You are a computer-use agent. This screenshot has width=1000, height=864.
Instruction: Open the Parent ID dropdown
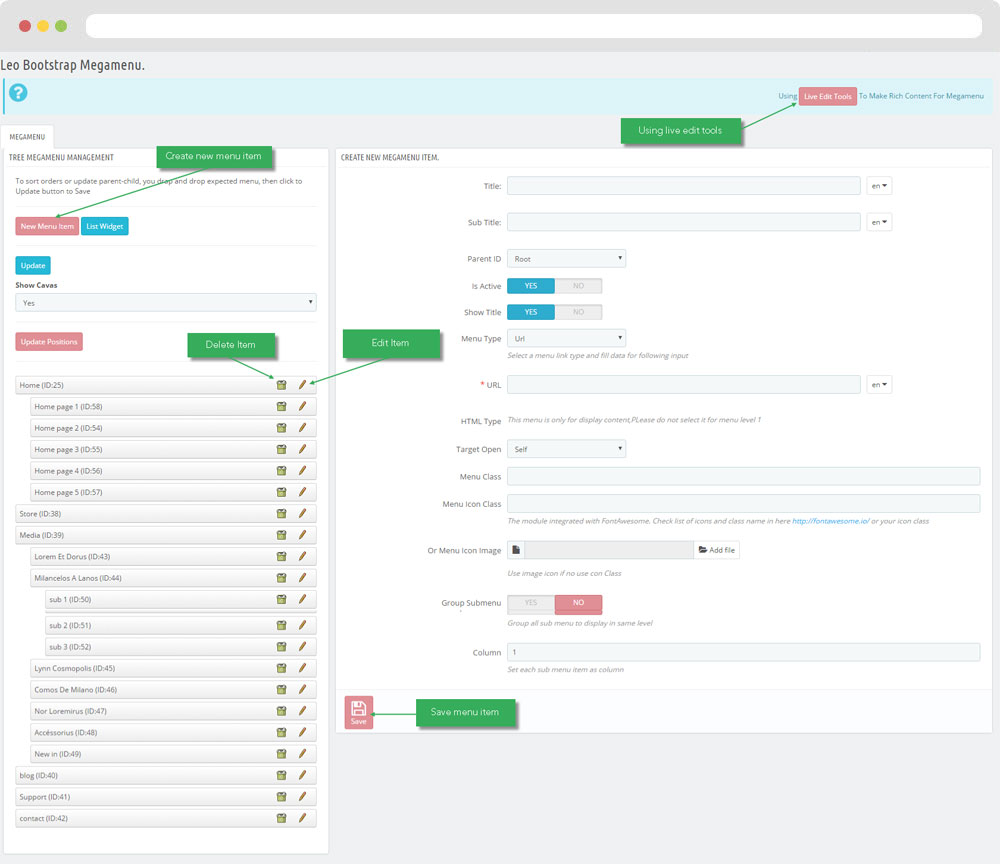[566, 259]
